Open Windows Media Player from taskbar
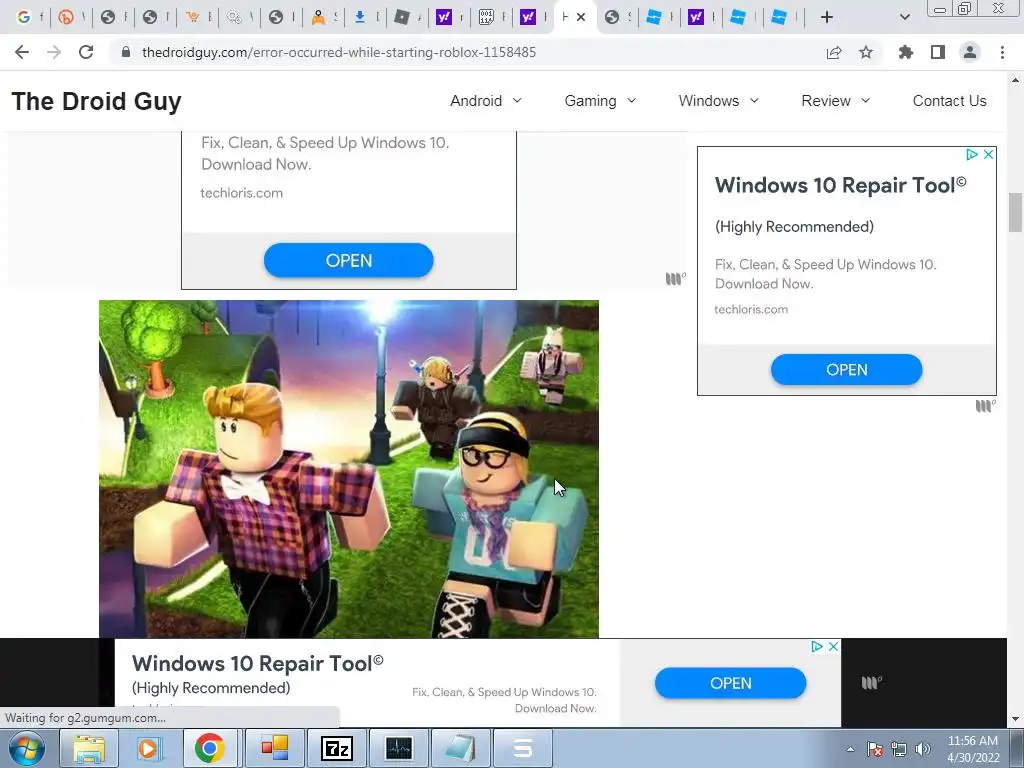 tap(148, 748)
